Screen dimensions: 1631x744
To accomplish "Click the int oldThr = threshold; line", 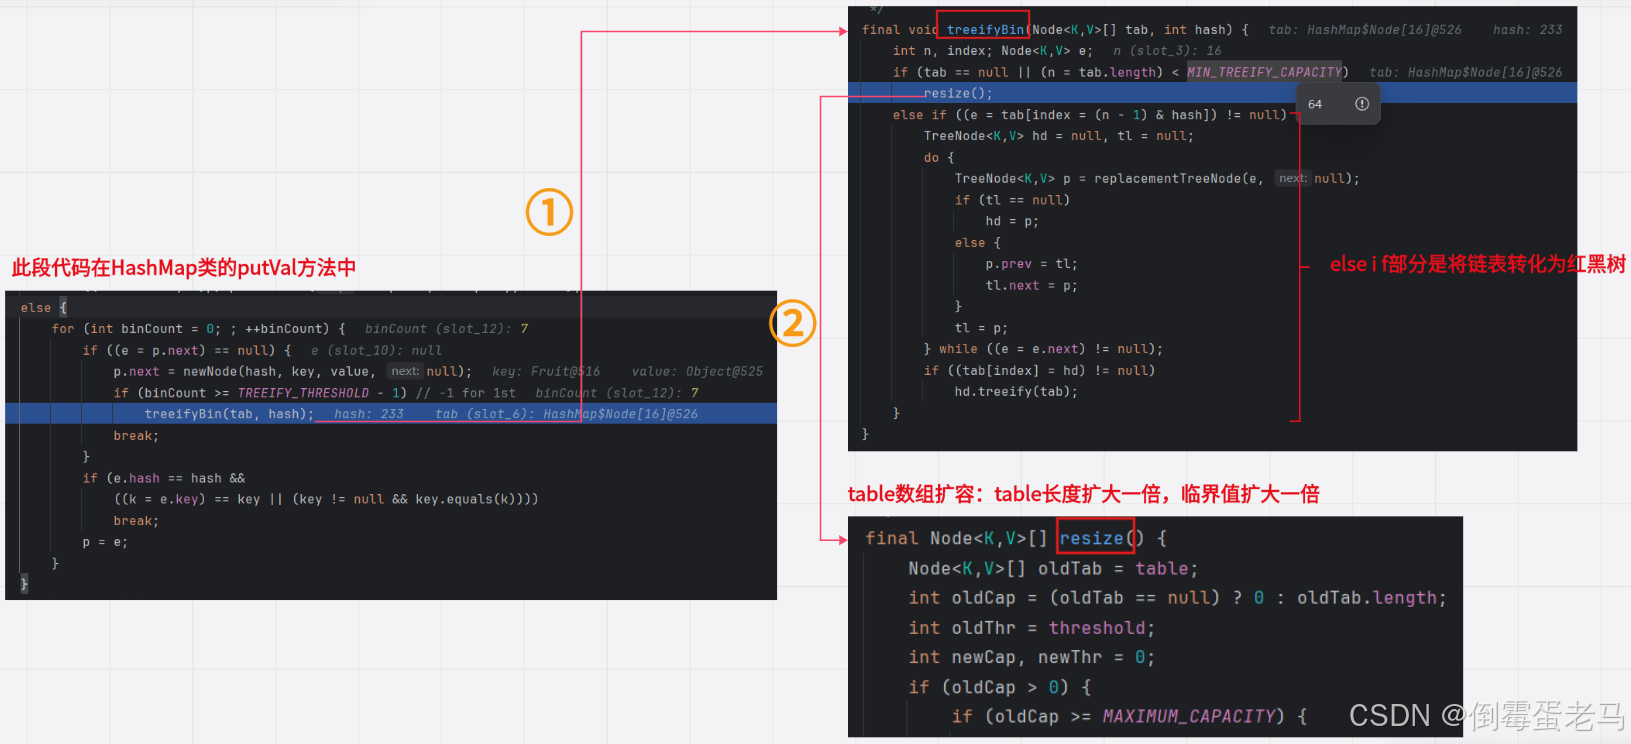I will (1032, 628).
